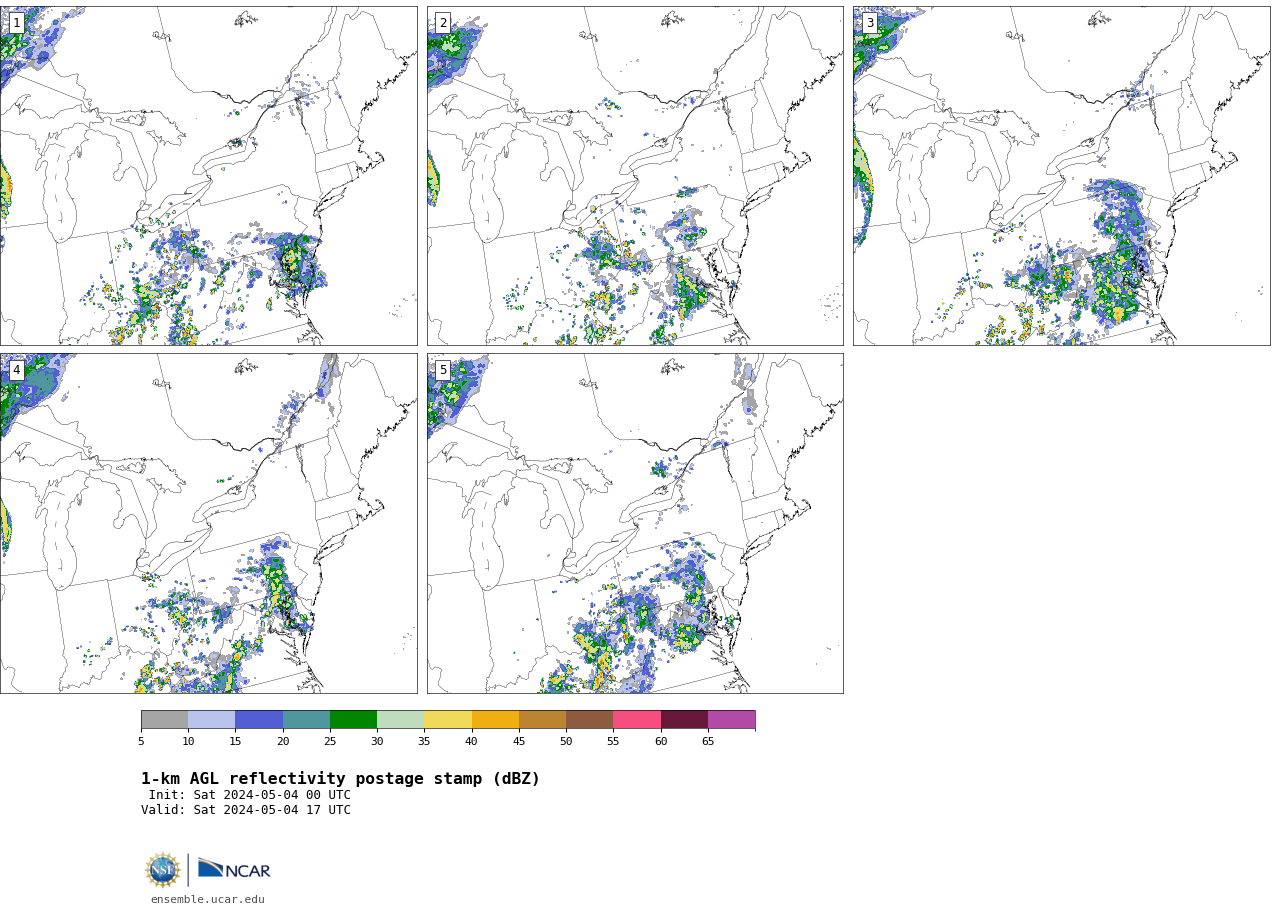
Task: Select the brown 50-55 dBZ swatch
Action: point(589,720)
